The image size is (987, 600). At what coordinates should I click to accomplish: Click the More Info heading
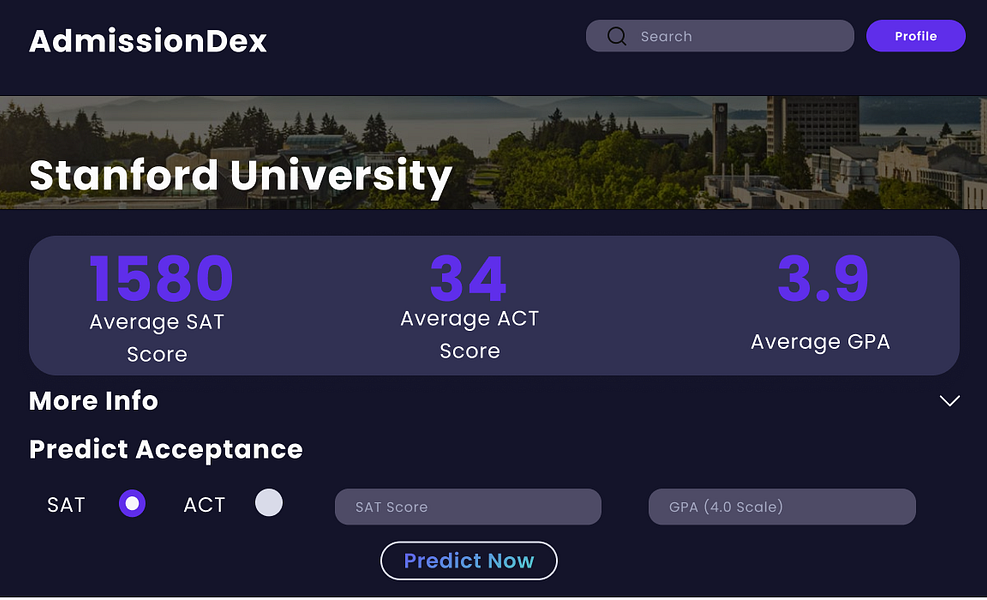(x=93, y=400)
